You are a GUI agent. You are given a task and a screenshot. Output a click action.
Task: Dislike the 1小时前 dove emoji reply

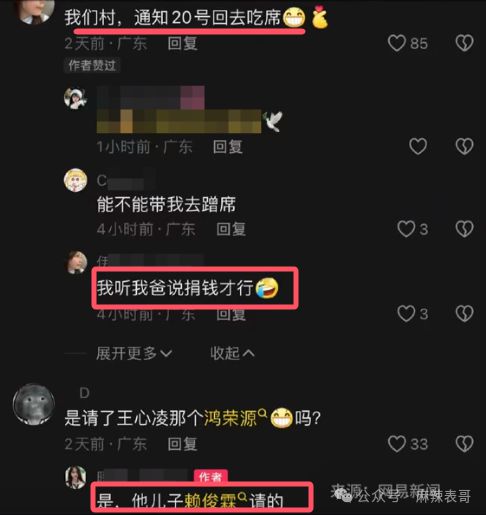click(x=464, y=146)
